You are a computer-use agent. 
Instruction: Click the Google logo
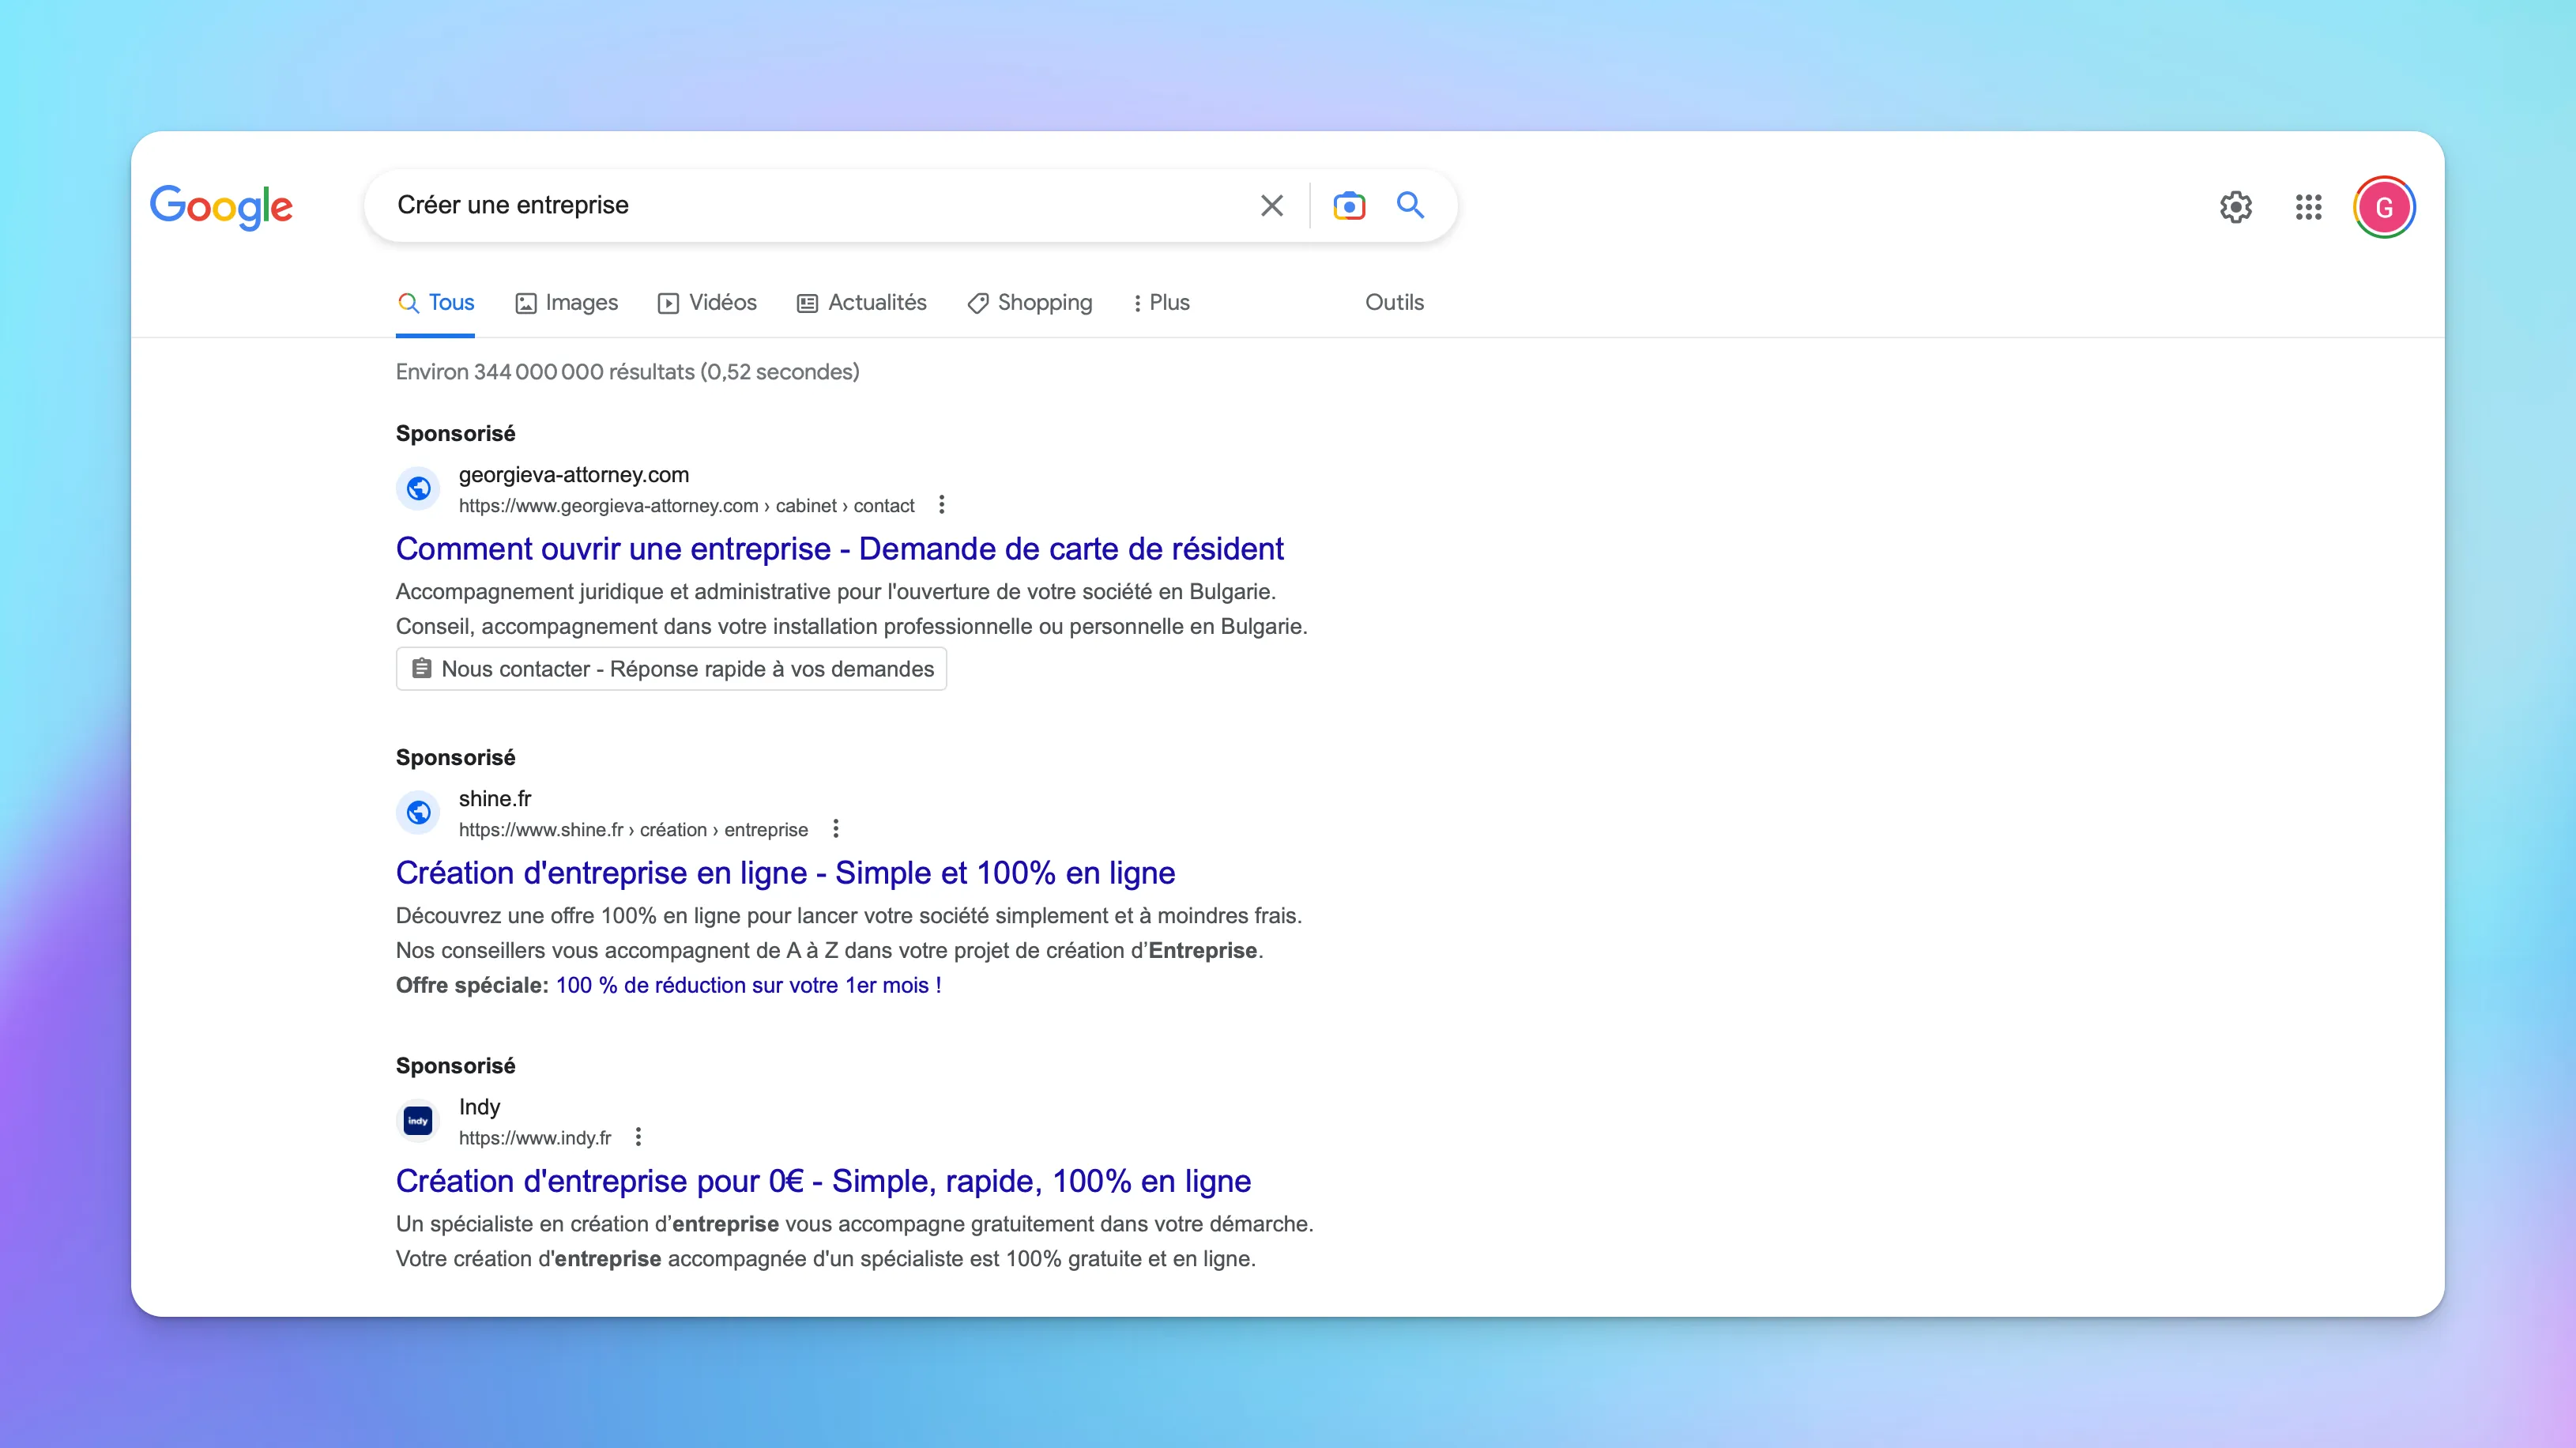(x=221, y=207)
